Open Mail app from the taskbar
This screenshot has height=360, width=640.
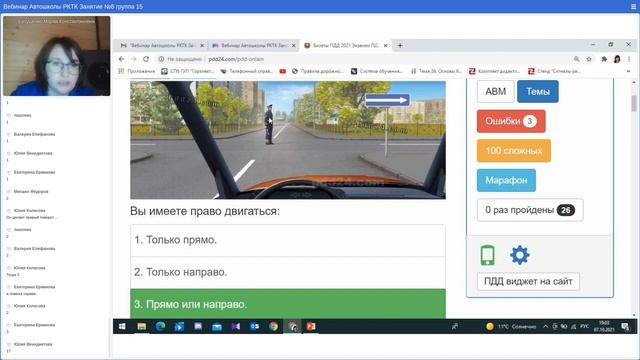(x=217, y=327)
